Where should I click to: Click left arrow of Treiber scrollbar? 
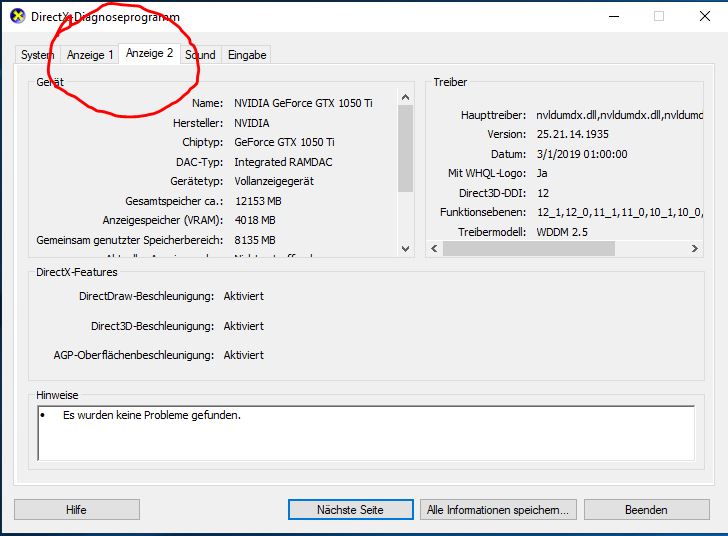click(434, 248)
